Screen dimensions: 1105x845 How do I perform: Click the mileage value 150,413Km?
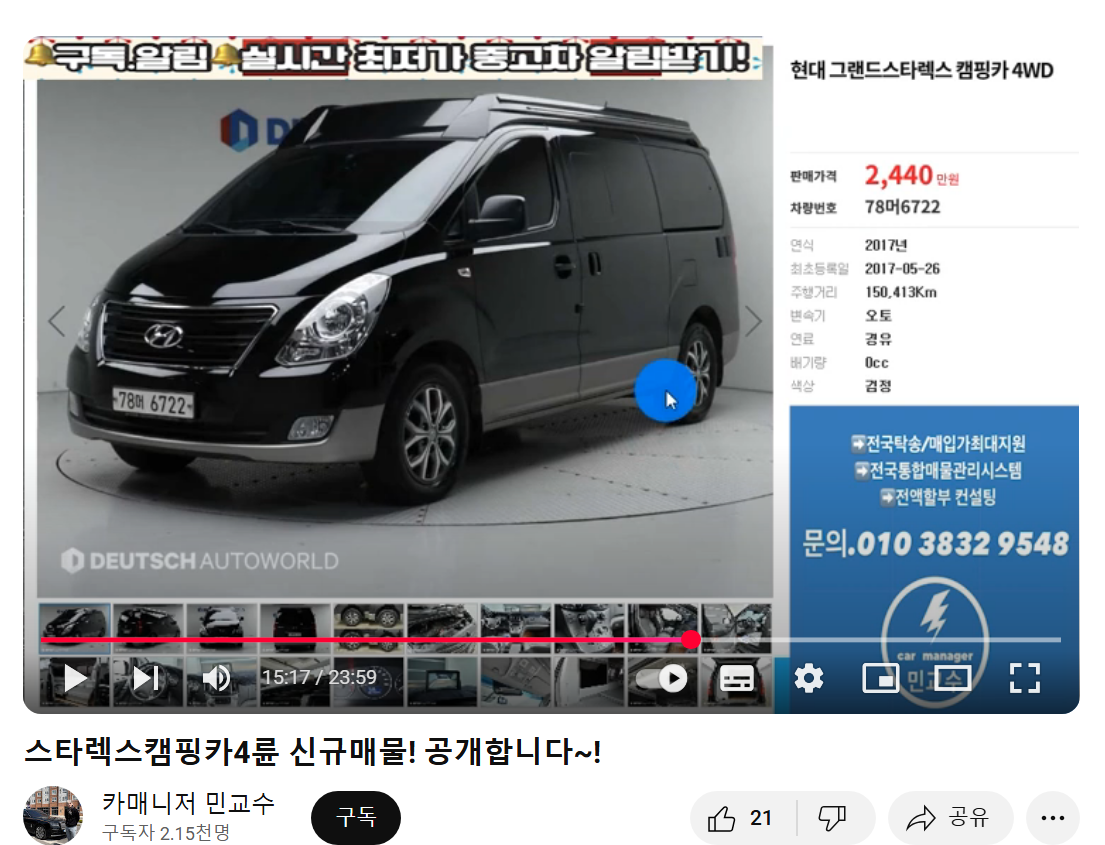pyautogui.click(x=901, y=292)
